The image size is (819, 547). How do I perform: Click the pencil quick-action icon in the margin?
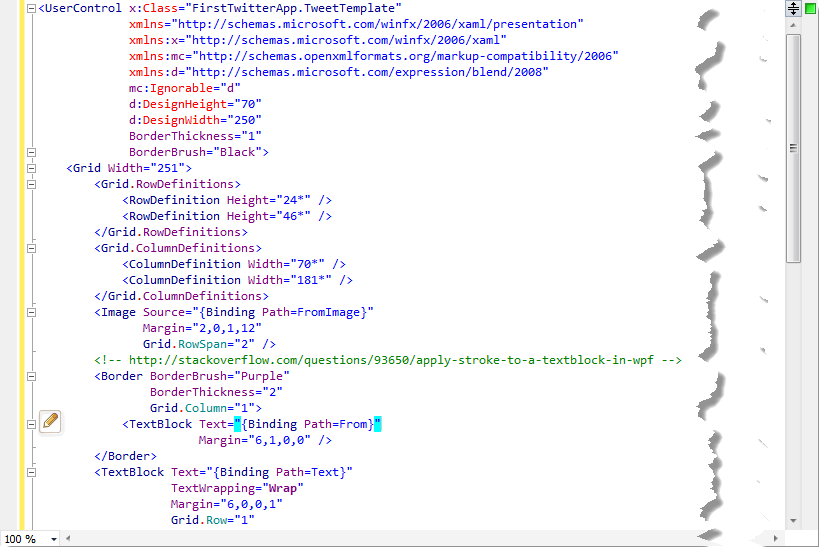tap(50, 421)
